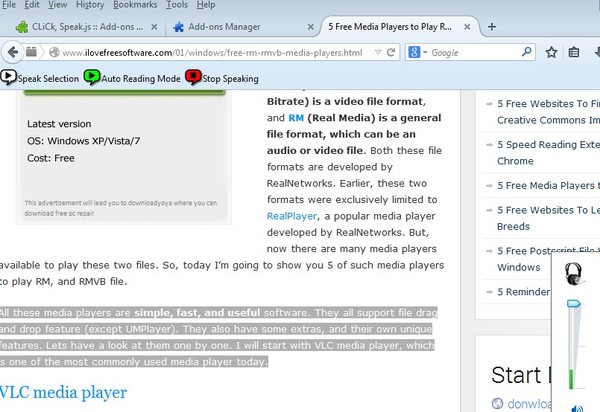The height and width of the screenshot is (412, 600).
Task: Open the History menu
Action: 90,5
